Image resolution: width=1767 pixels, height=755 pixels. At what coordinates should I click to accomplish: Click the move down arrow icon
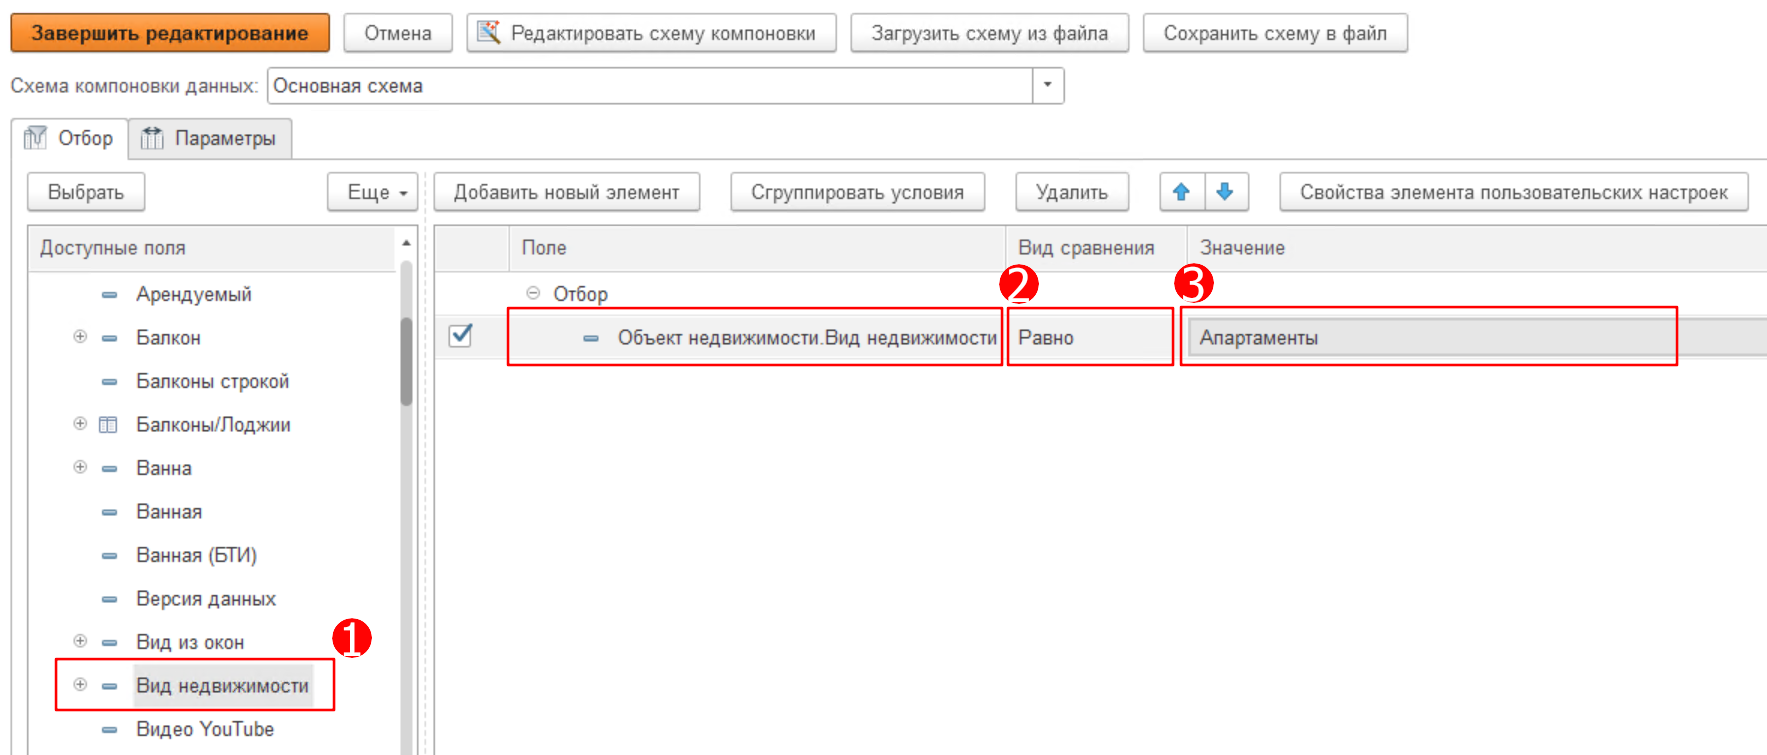1225,192
